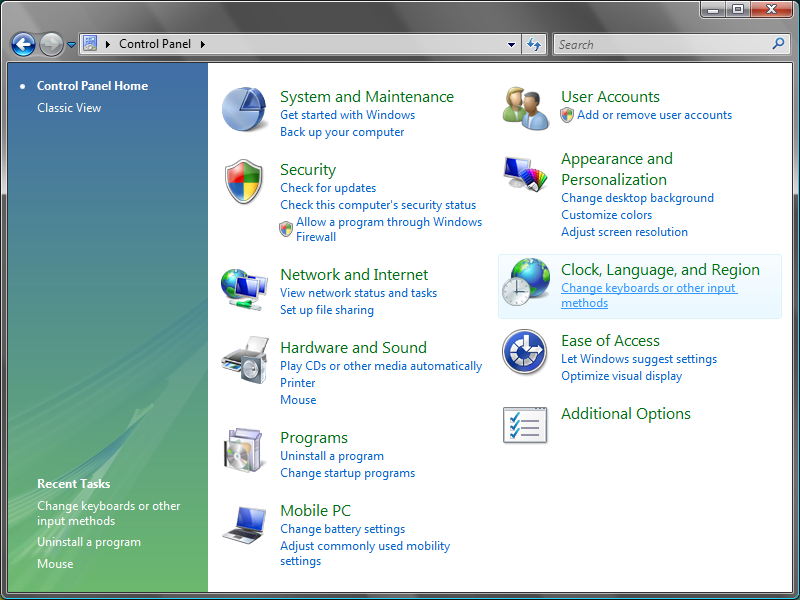The height and width of the screenshot is (600, 800).
Task: Open Ease of Access heading
Action: [610, 340]
